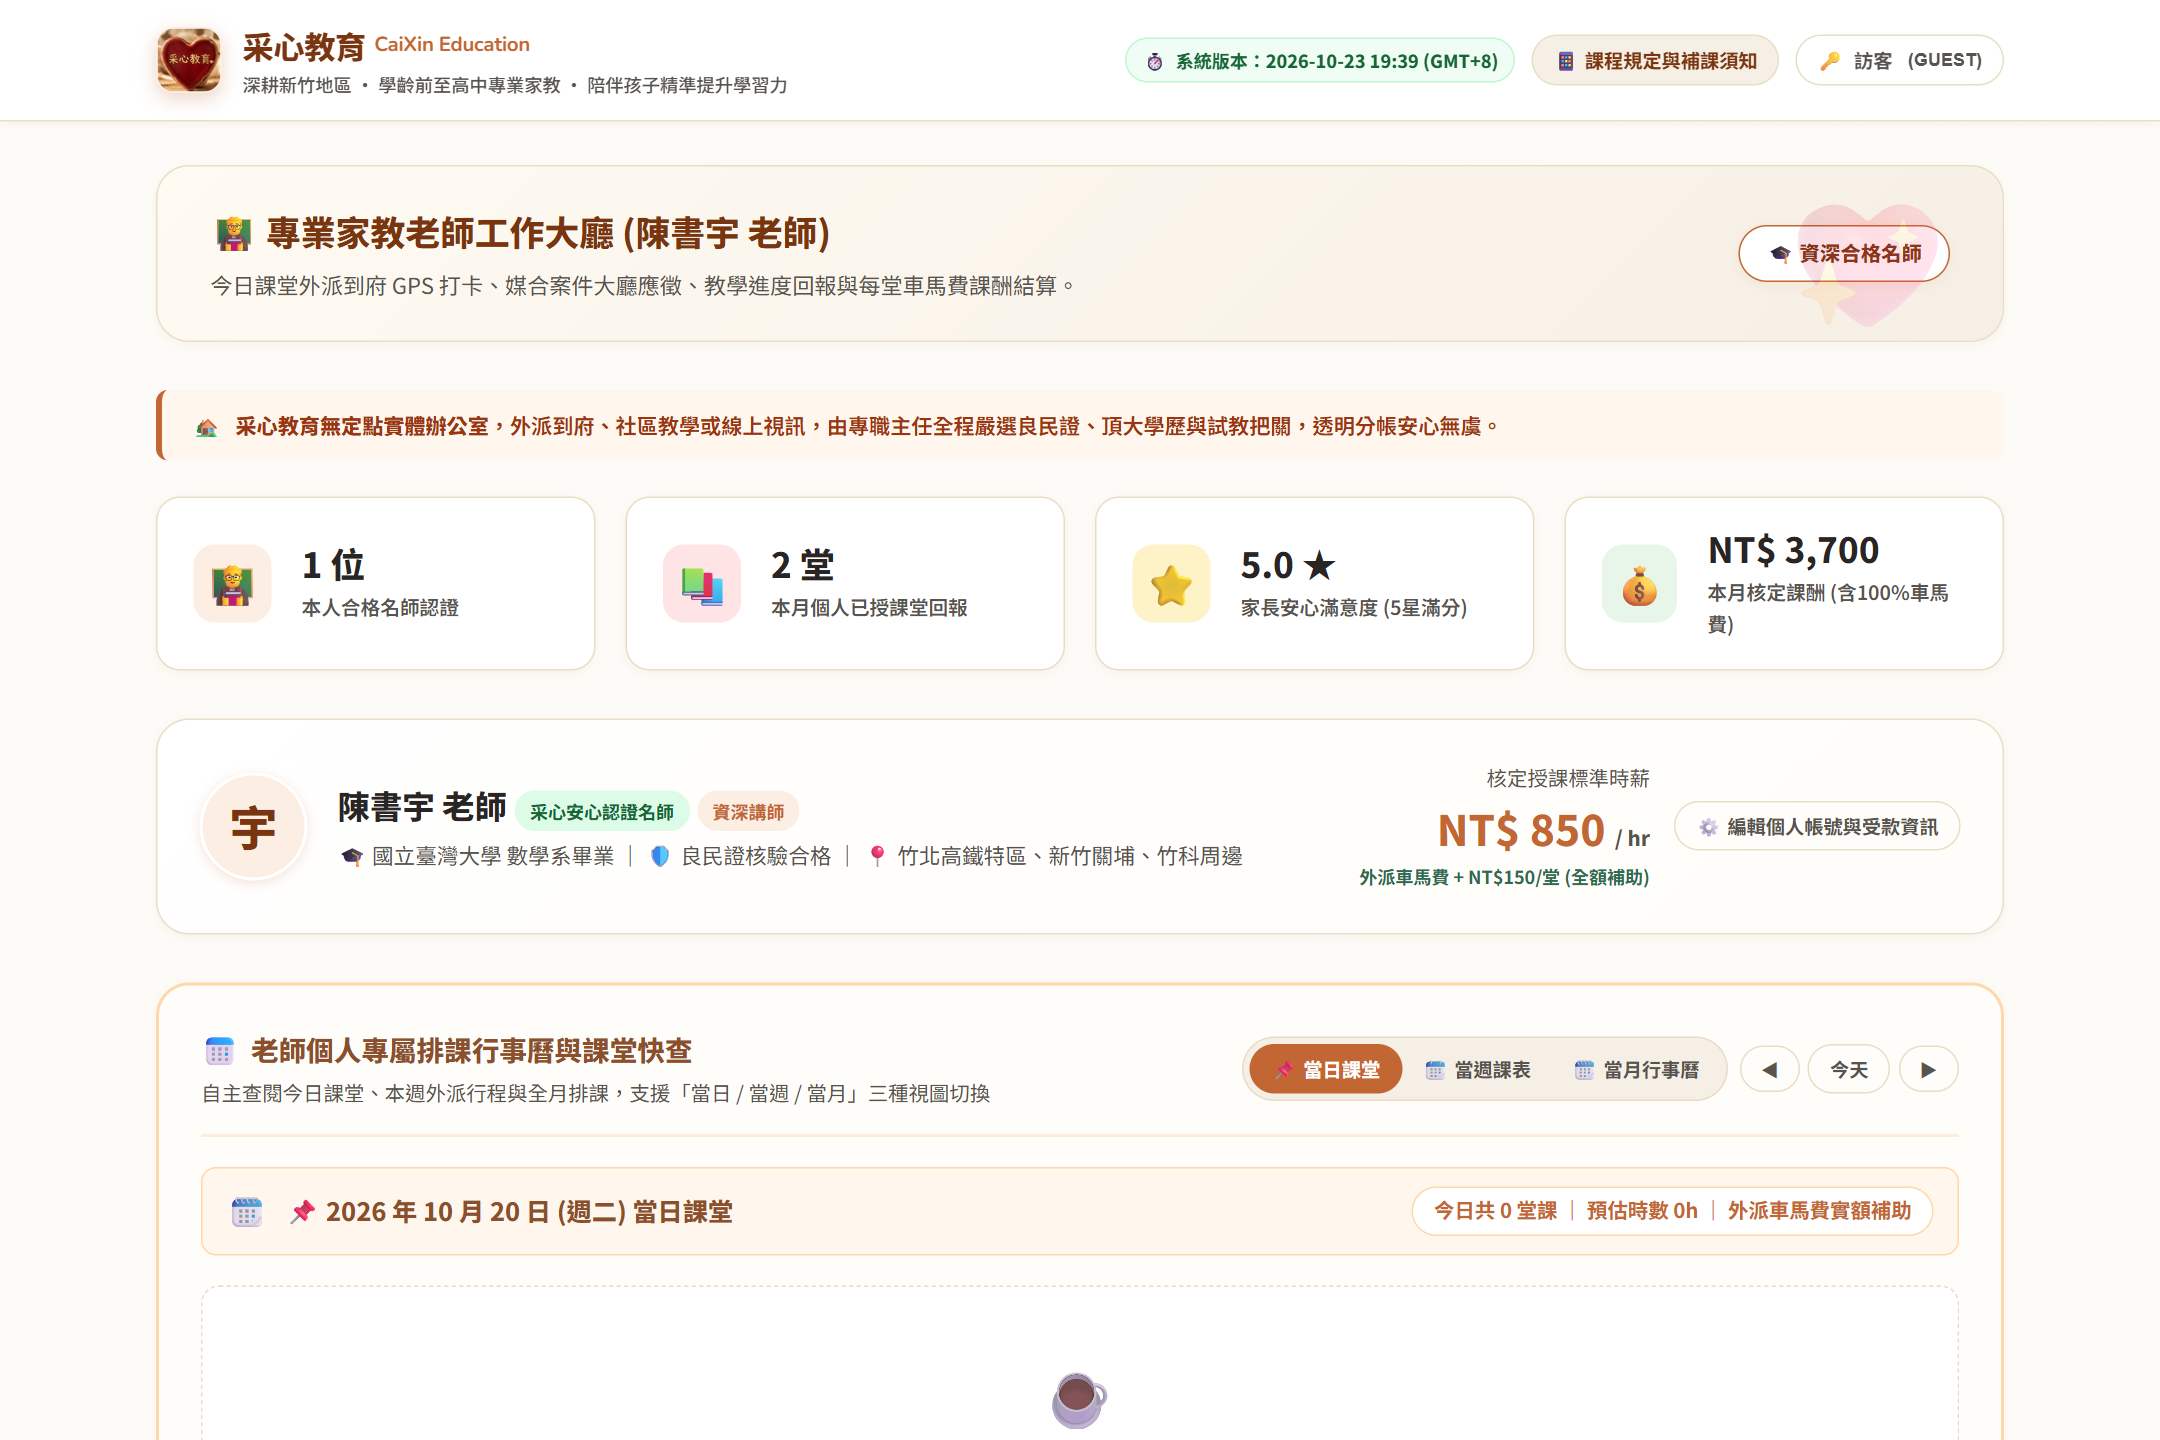
Task: Click the house icon in the notice banner
Action: click(x=207, y=427)
